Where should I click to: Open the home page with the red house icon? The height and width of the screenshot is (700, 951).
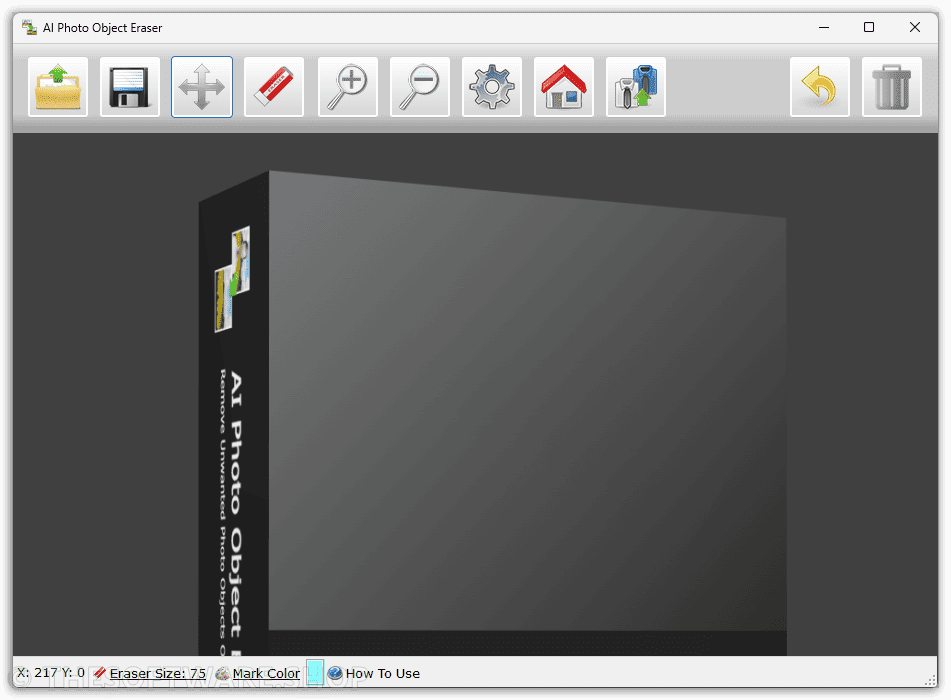click(x=564, y=87)
